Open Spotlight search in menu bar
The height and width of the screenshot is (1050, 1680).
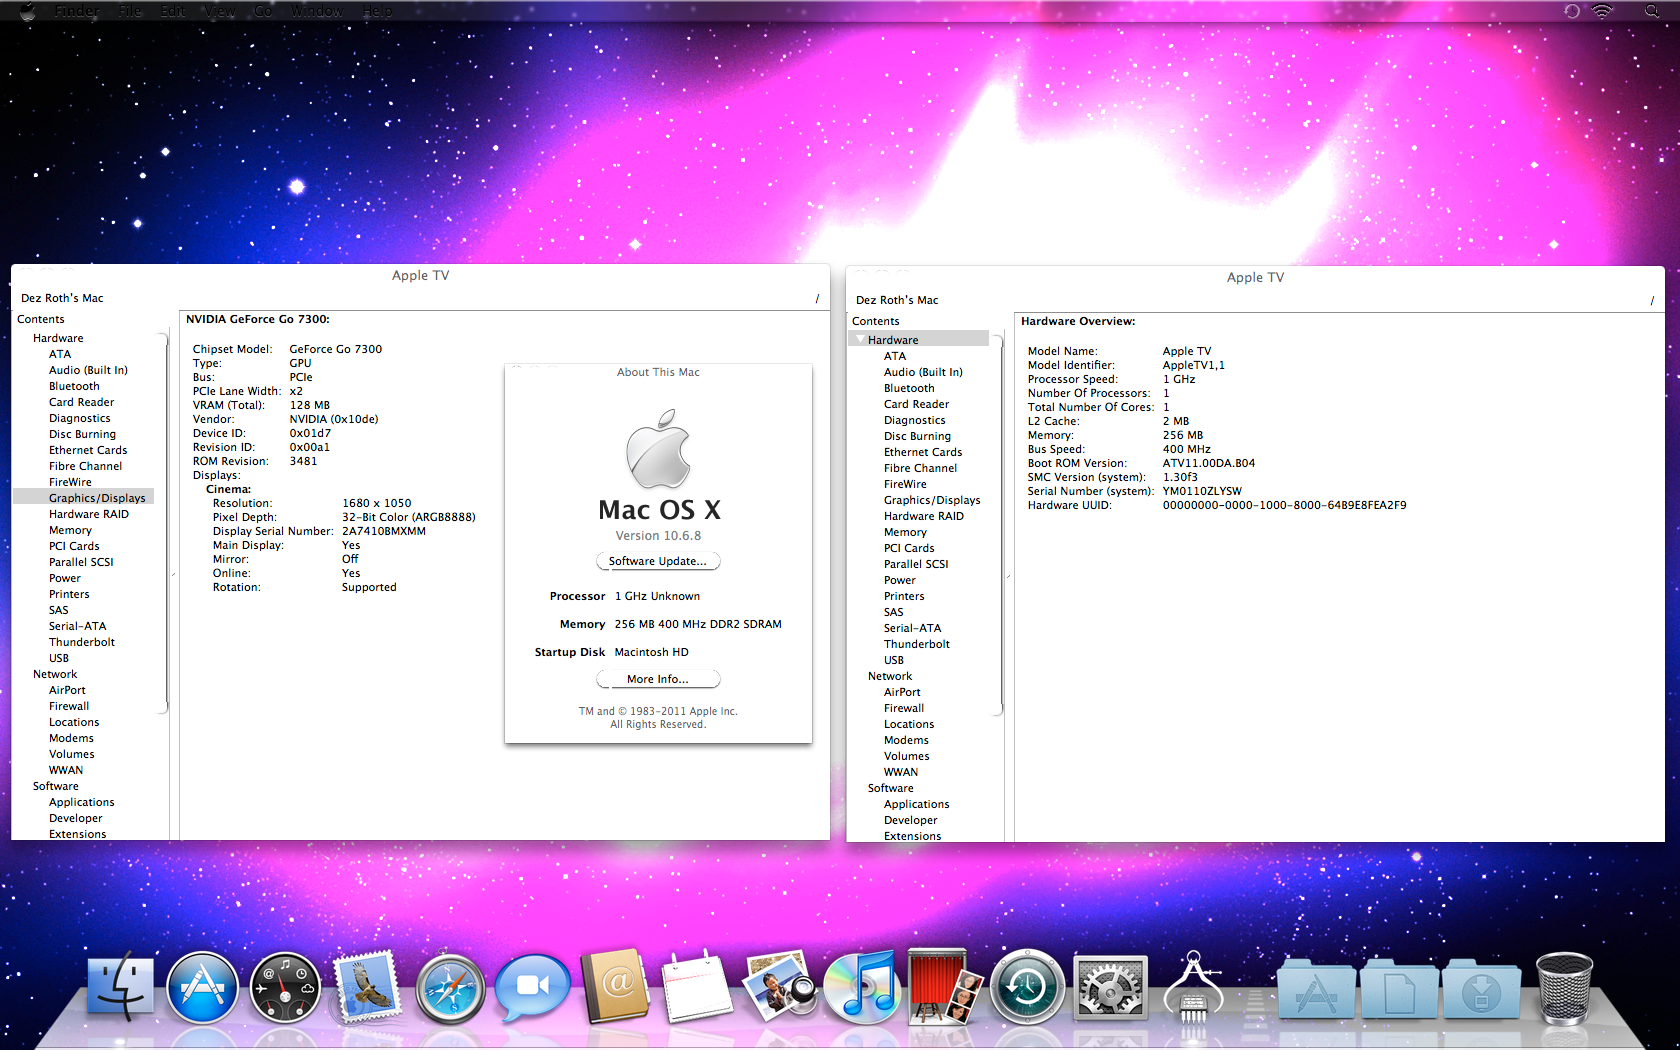(1652, 11)
